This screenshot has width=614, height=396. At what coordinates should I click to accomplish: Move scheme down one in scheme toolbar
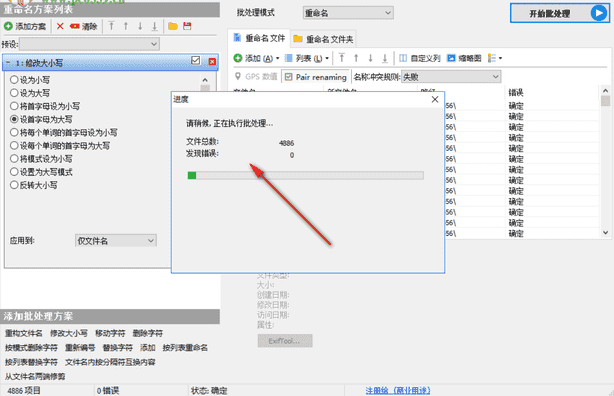(x=140, y=26)
